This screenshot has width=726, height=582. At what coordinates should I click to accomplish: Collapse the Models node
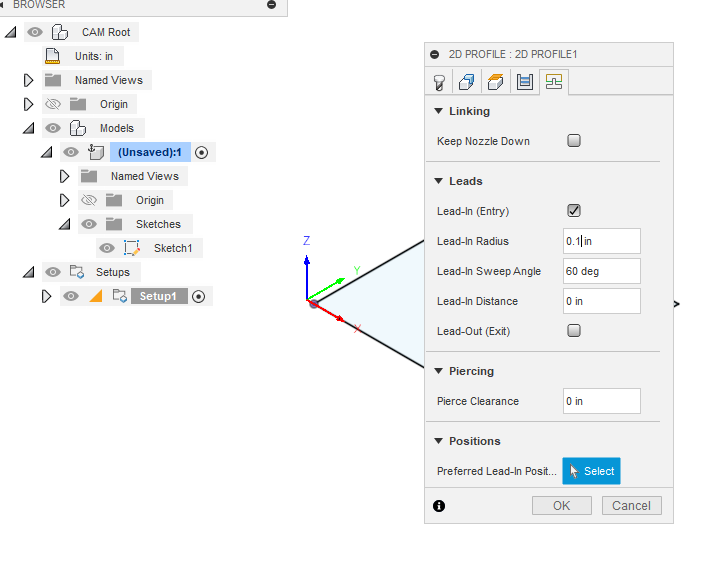tap(29, 128)
